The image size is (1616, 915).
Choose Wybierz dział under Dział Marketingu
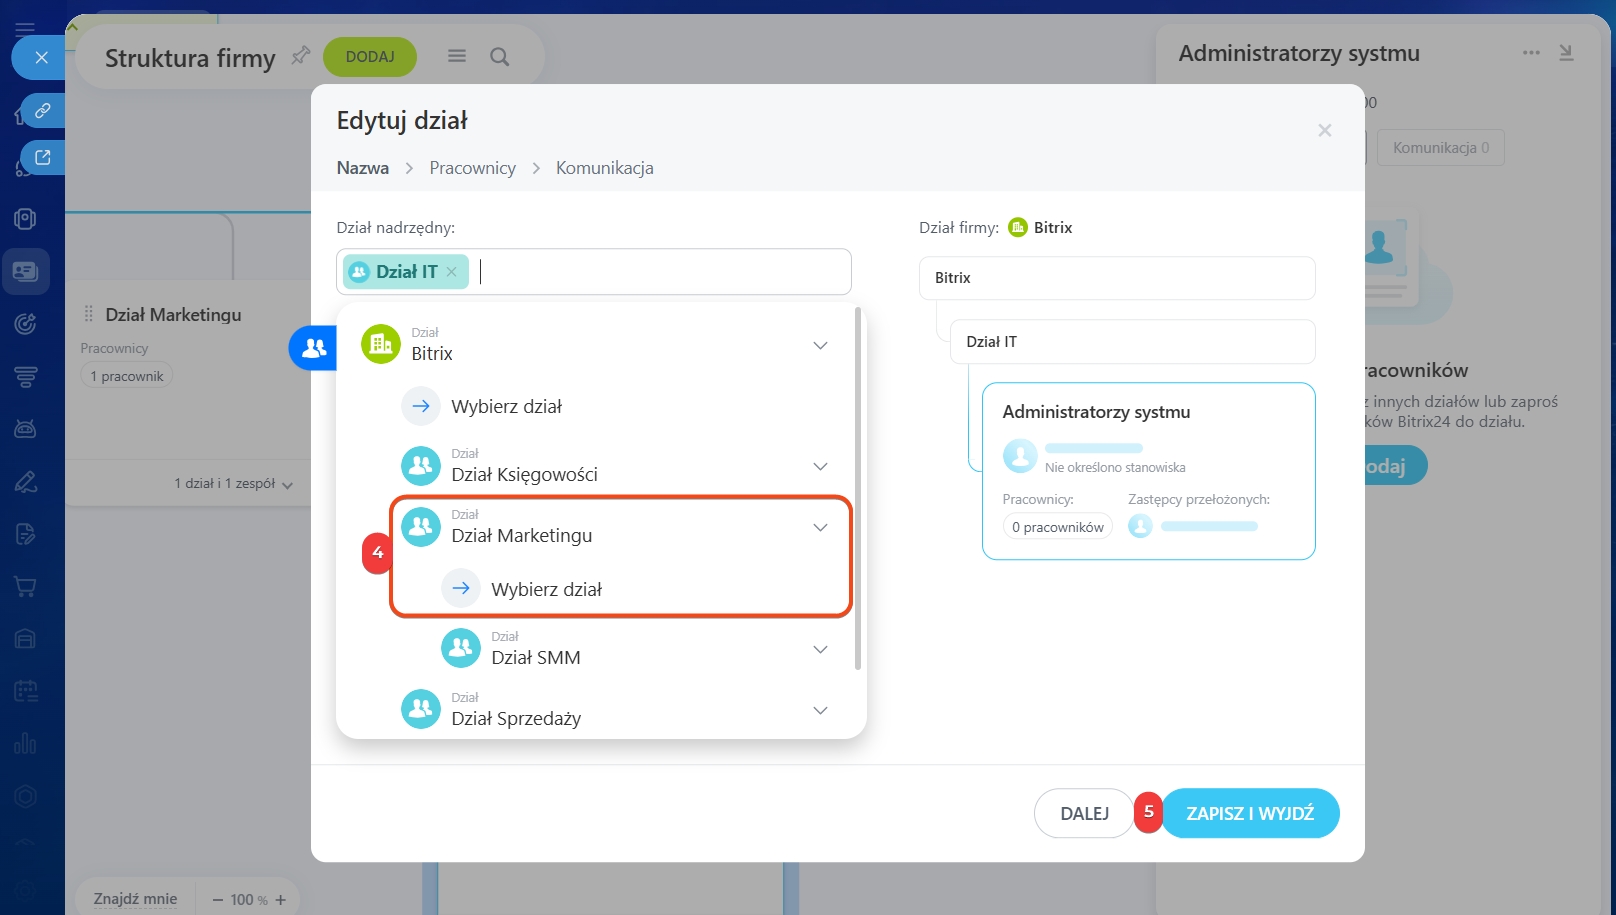click(545, 589)
